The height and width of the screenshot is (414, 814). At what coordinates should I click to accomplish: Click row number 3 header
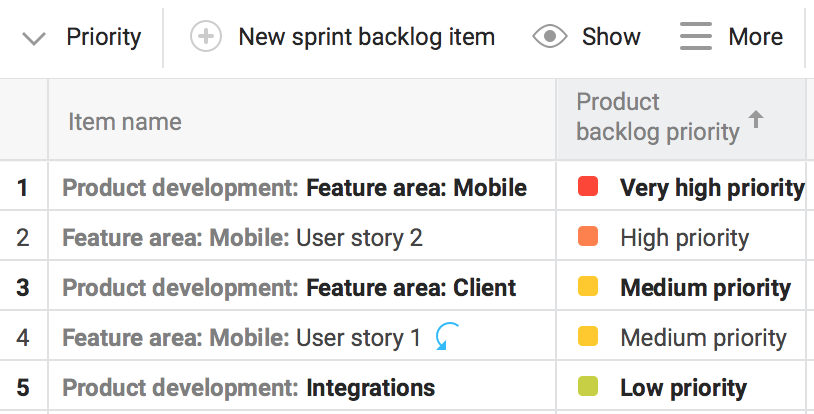[23, 288]
